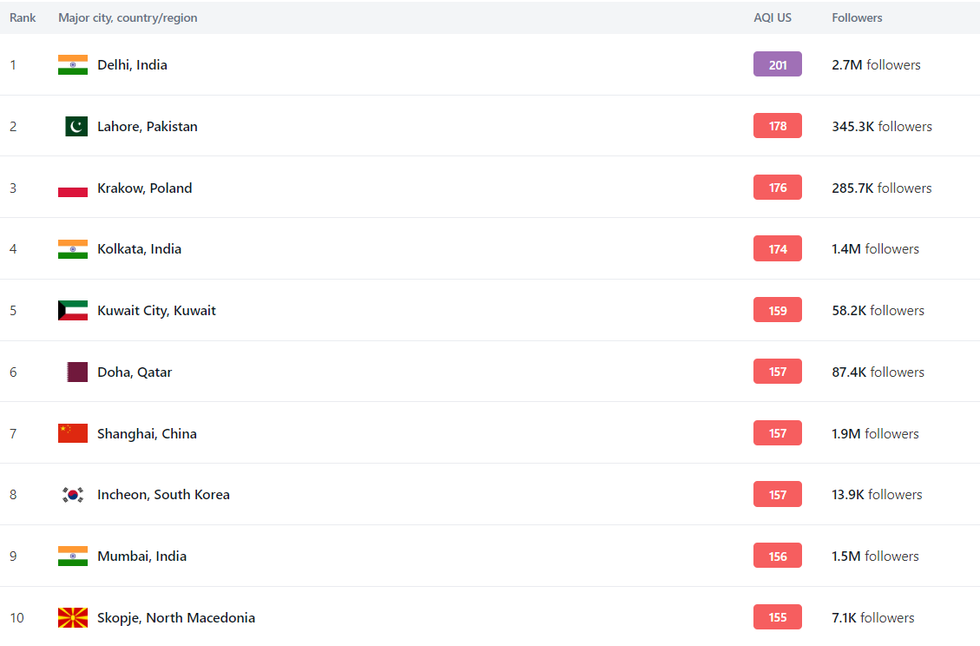Open the Delhi, India city link
Screen dimensions: 980x646
pyautogui.click(x=132, y=65)
